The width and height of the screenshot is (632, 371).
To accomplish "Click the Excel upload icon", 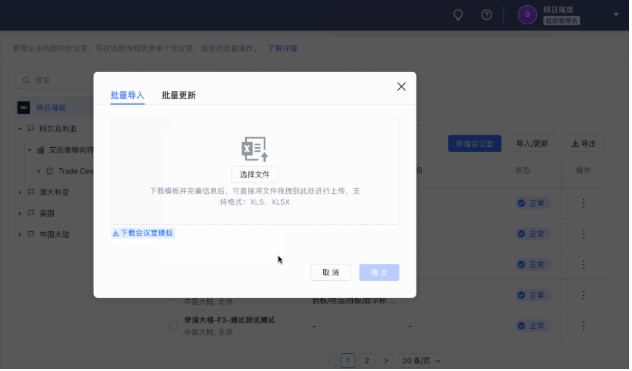I will (x=255, y=149).
